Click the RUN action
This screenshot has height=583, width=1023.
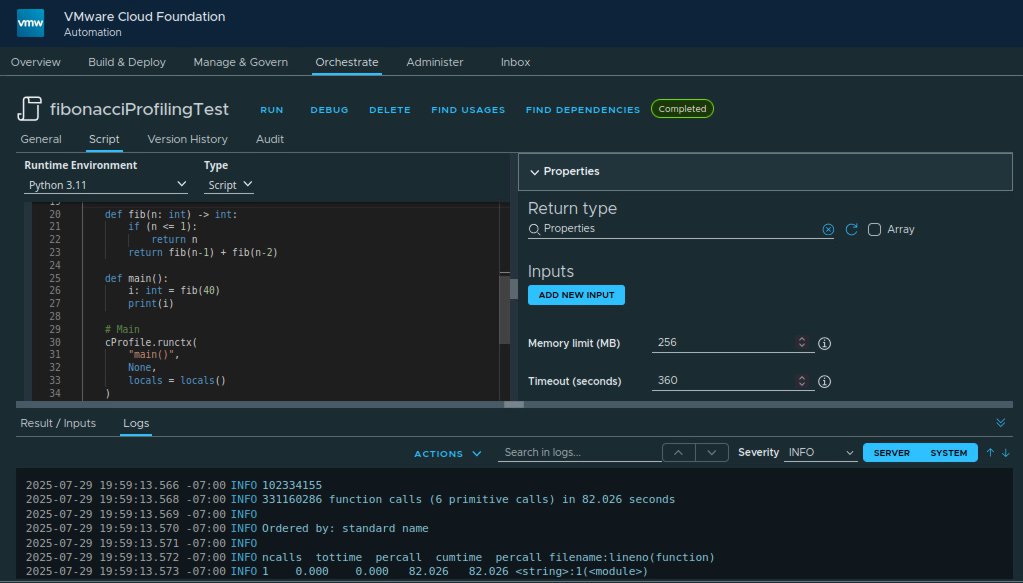coord(271,110)
